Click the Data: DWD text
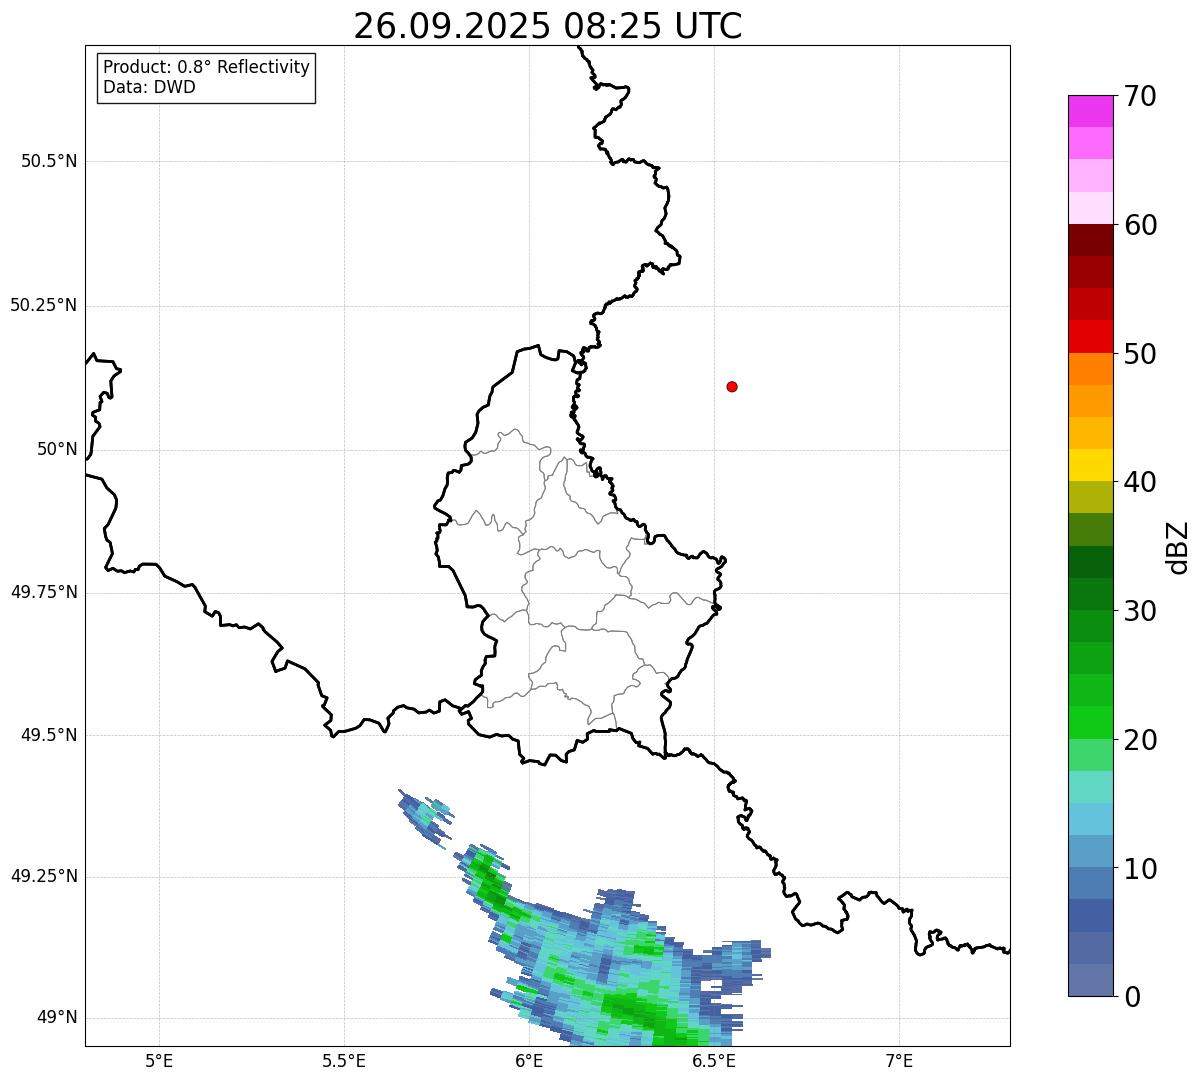Viewport: 1202px width, 1081px height. (149, 87)
